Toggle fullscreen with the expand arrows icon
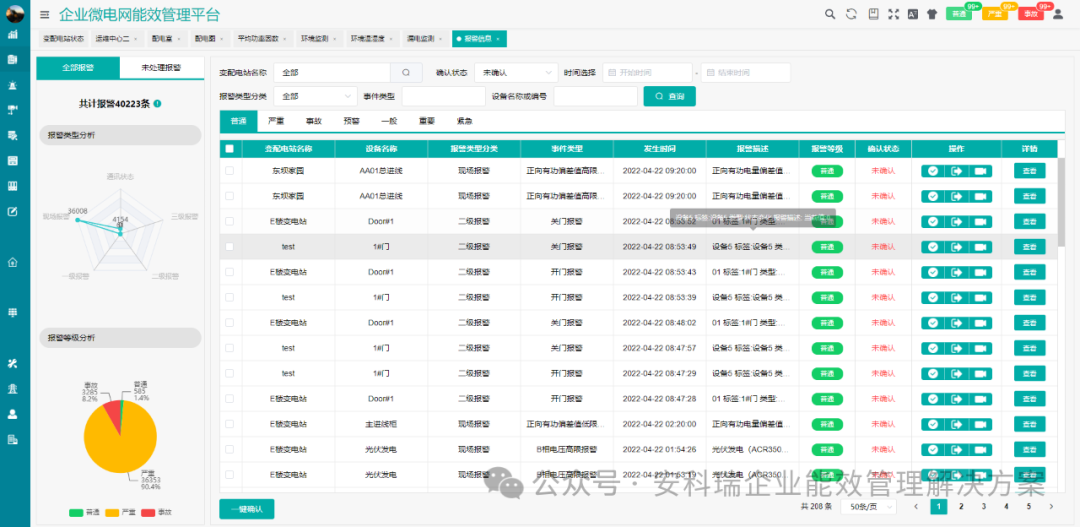The width and height of the screenshot is (1080, 527). coord(895,14)
